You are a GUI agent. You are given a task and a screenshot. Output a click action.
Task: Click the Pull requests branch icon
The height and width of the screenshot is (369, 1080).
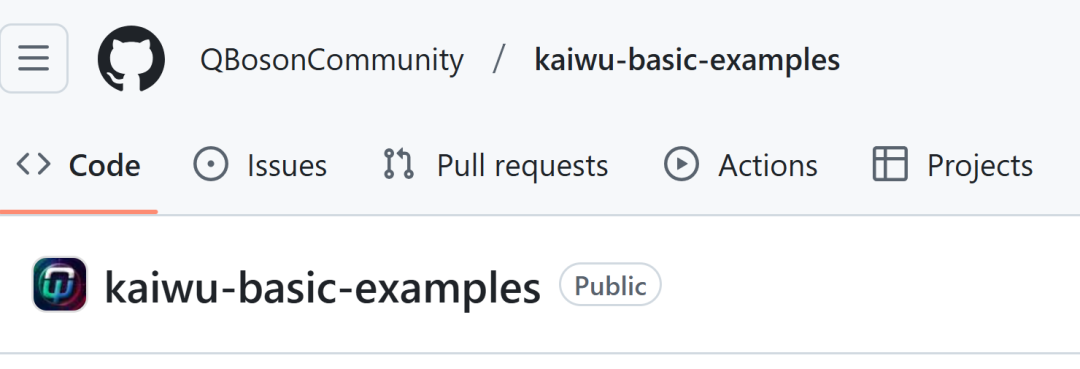click(399, 165)
